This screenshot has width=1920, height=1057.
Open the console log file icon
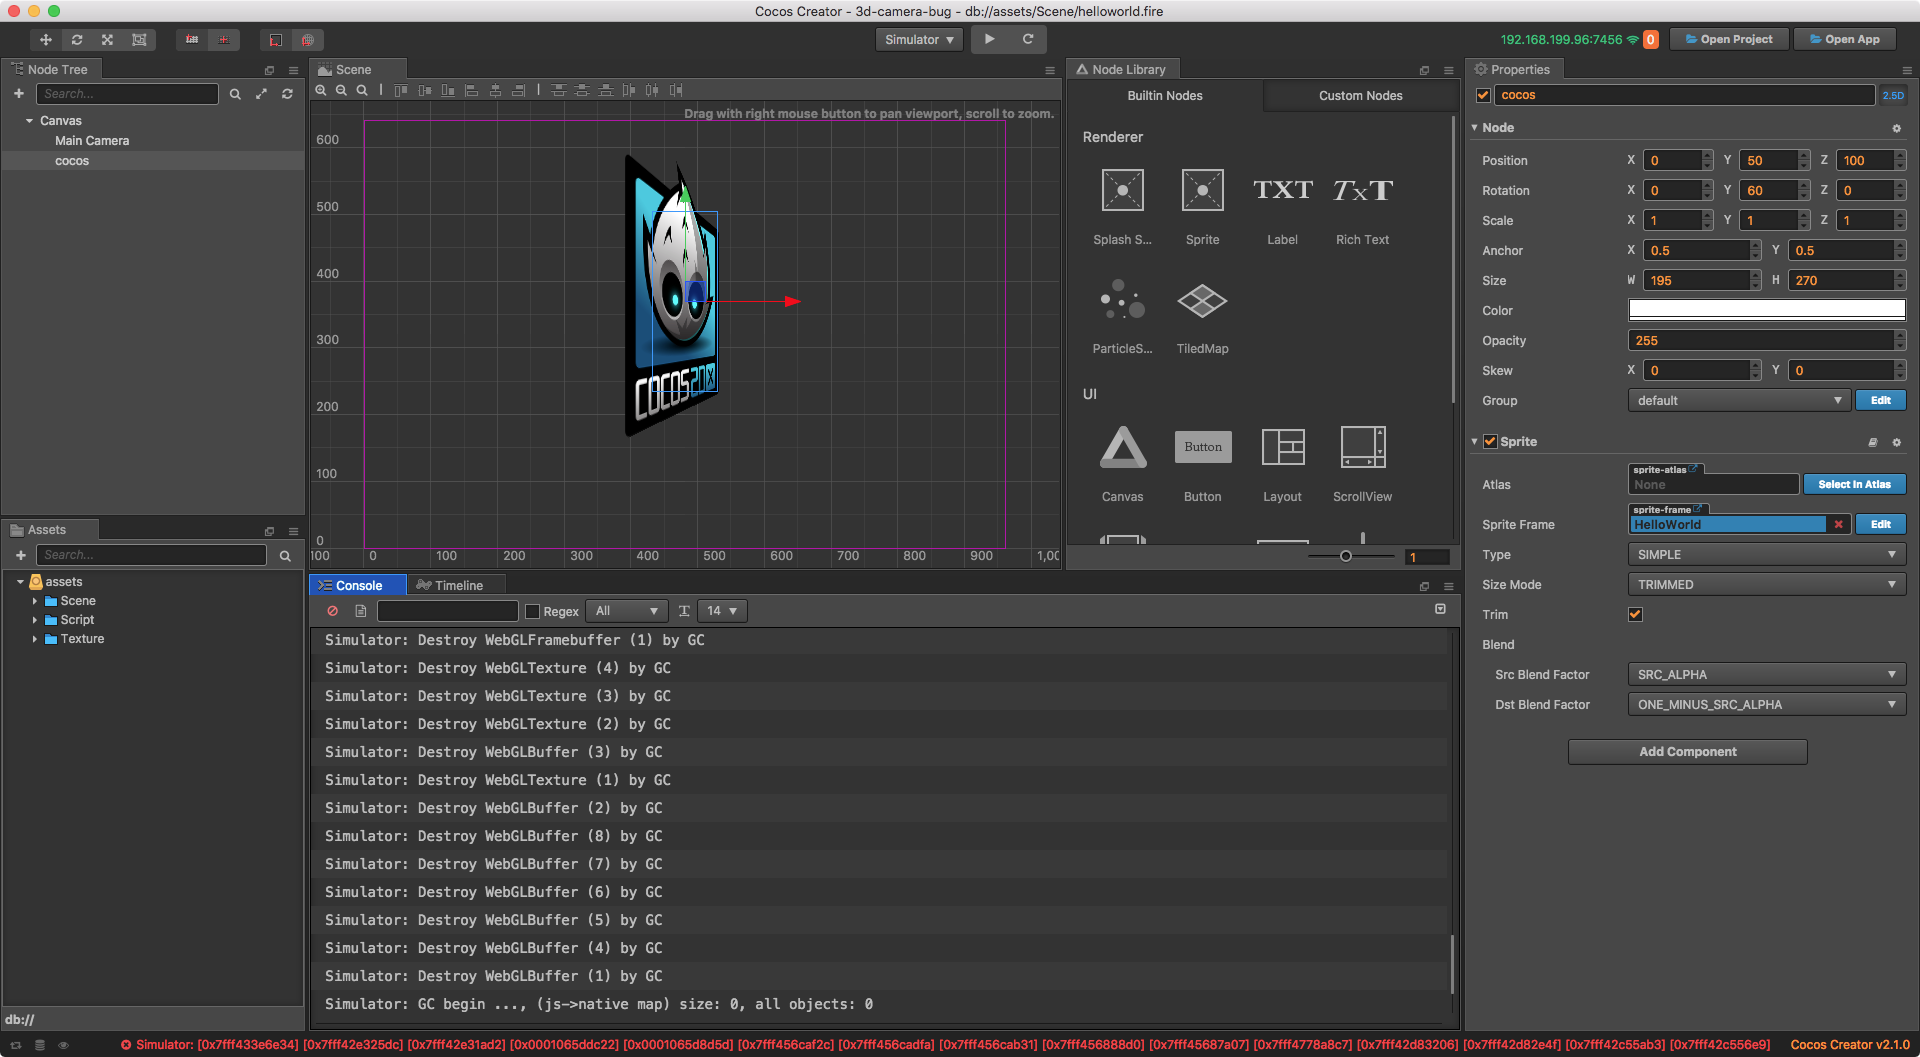[x=361, y=611]
